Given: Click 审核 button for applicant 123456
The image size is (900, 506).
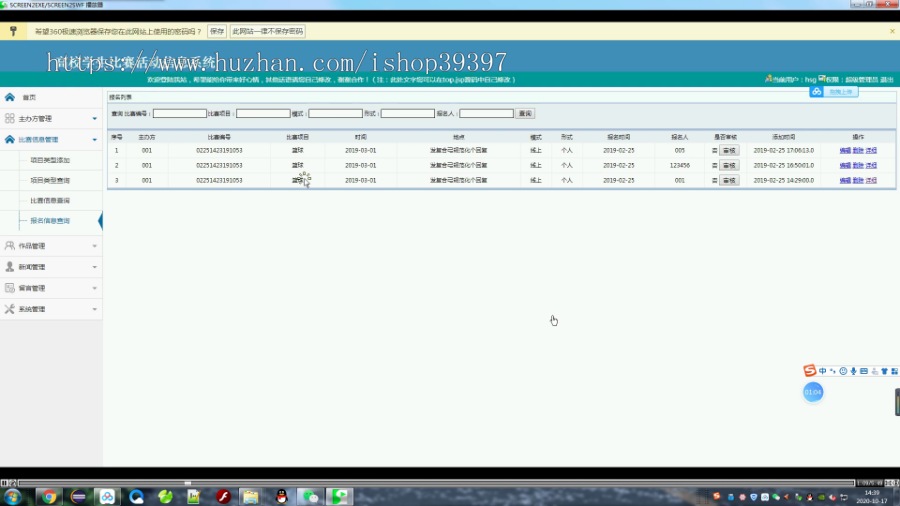Looking at the screenshot, I should [729, 165].
